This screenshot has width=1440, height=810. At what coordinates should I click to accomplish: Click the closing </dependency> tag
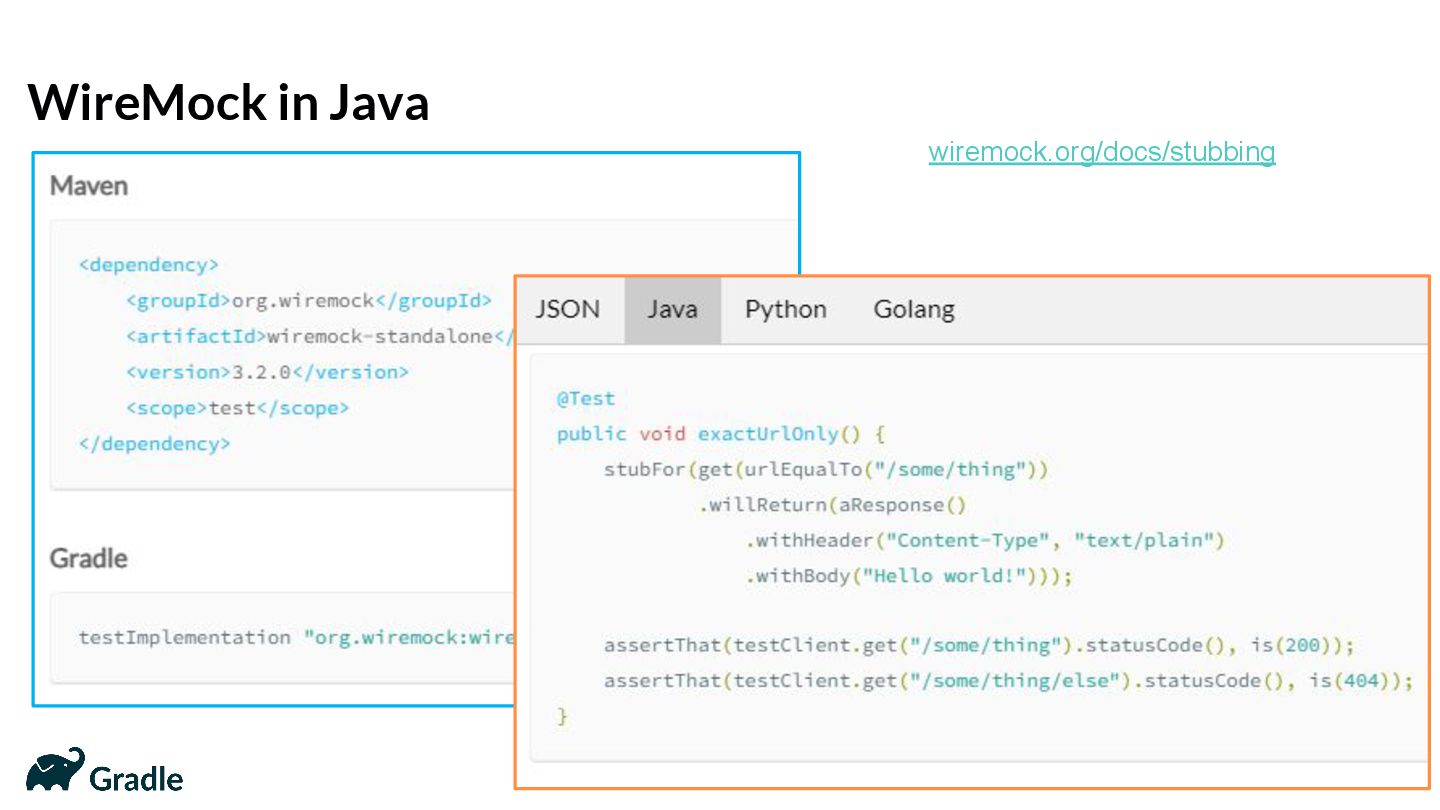(x=154, y=444)
